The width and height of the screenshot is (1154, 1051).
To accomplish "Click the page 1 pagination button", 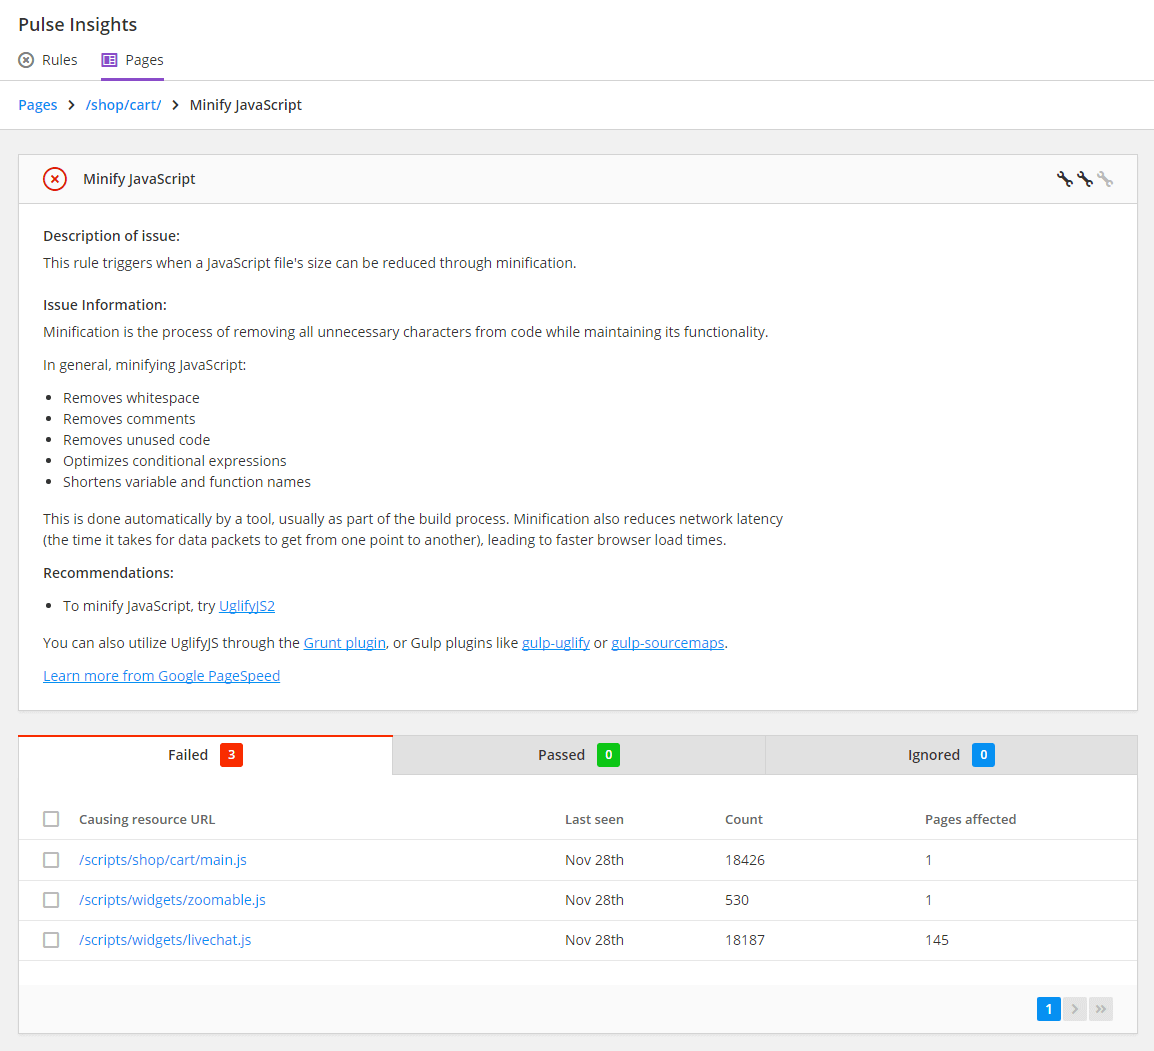I will 1048,1008.
